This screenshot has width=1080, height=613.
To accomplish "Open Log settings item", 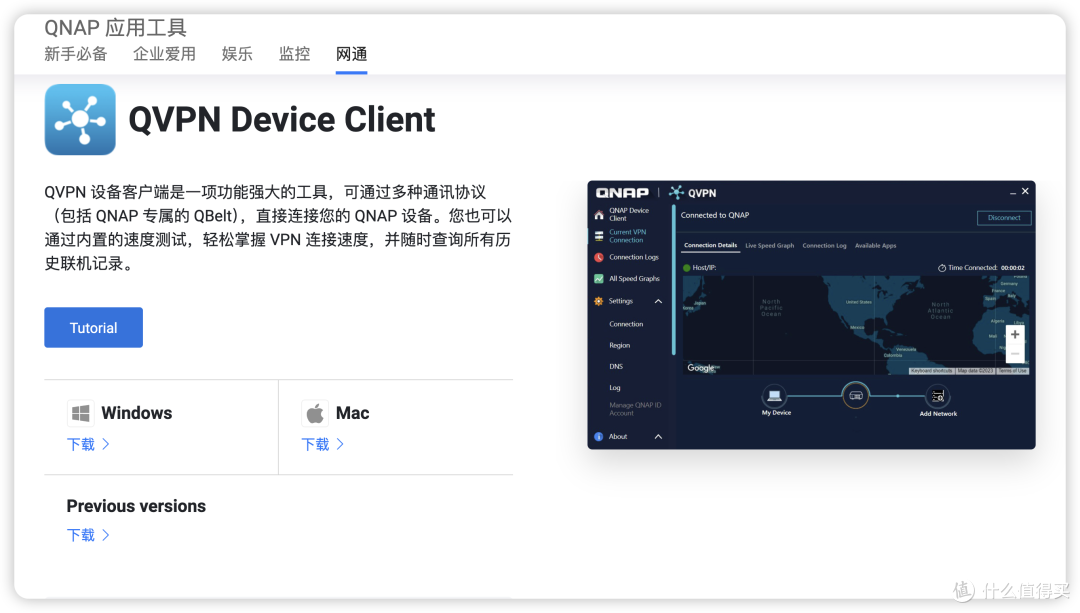I will (x=614, y=388).
